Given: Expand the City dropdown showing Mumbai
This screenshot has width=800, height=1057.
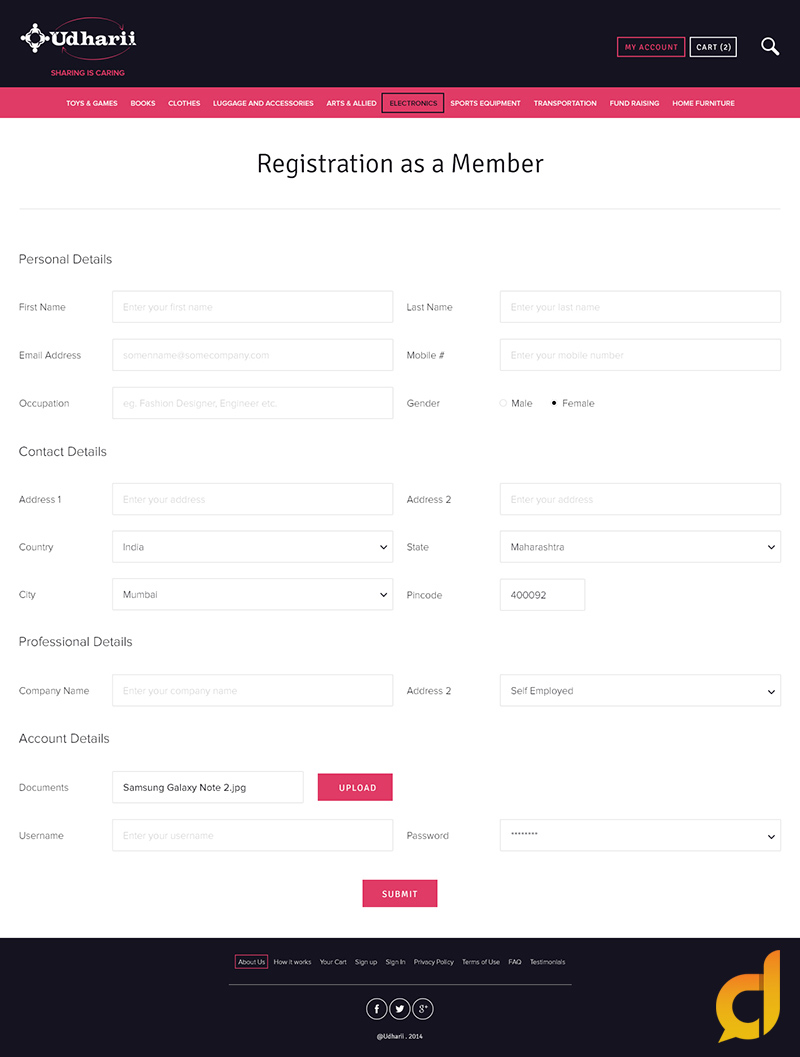Looking at the screenshot, I should (252, 594).
